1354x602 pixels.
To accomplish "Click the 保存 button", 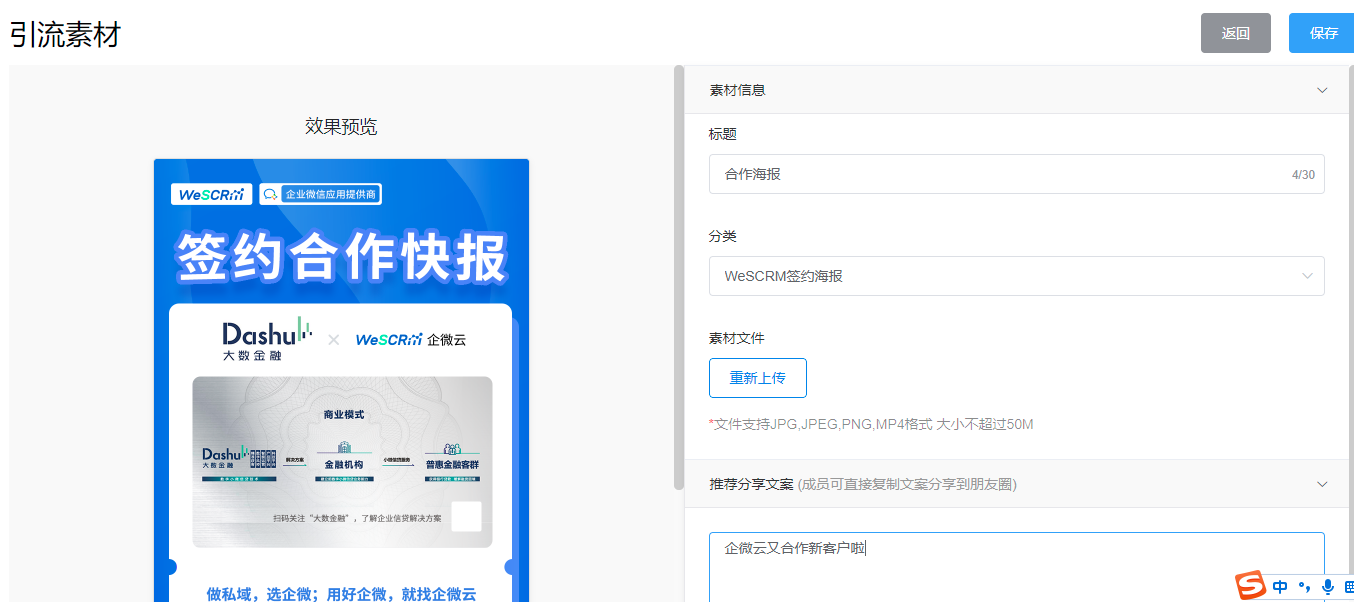I will (1323, 33).
